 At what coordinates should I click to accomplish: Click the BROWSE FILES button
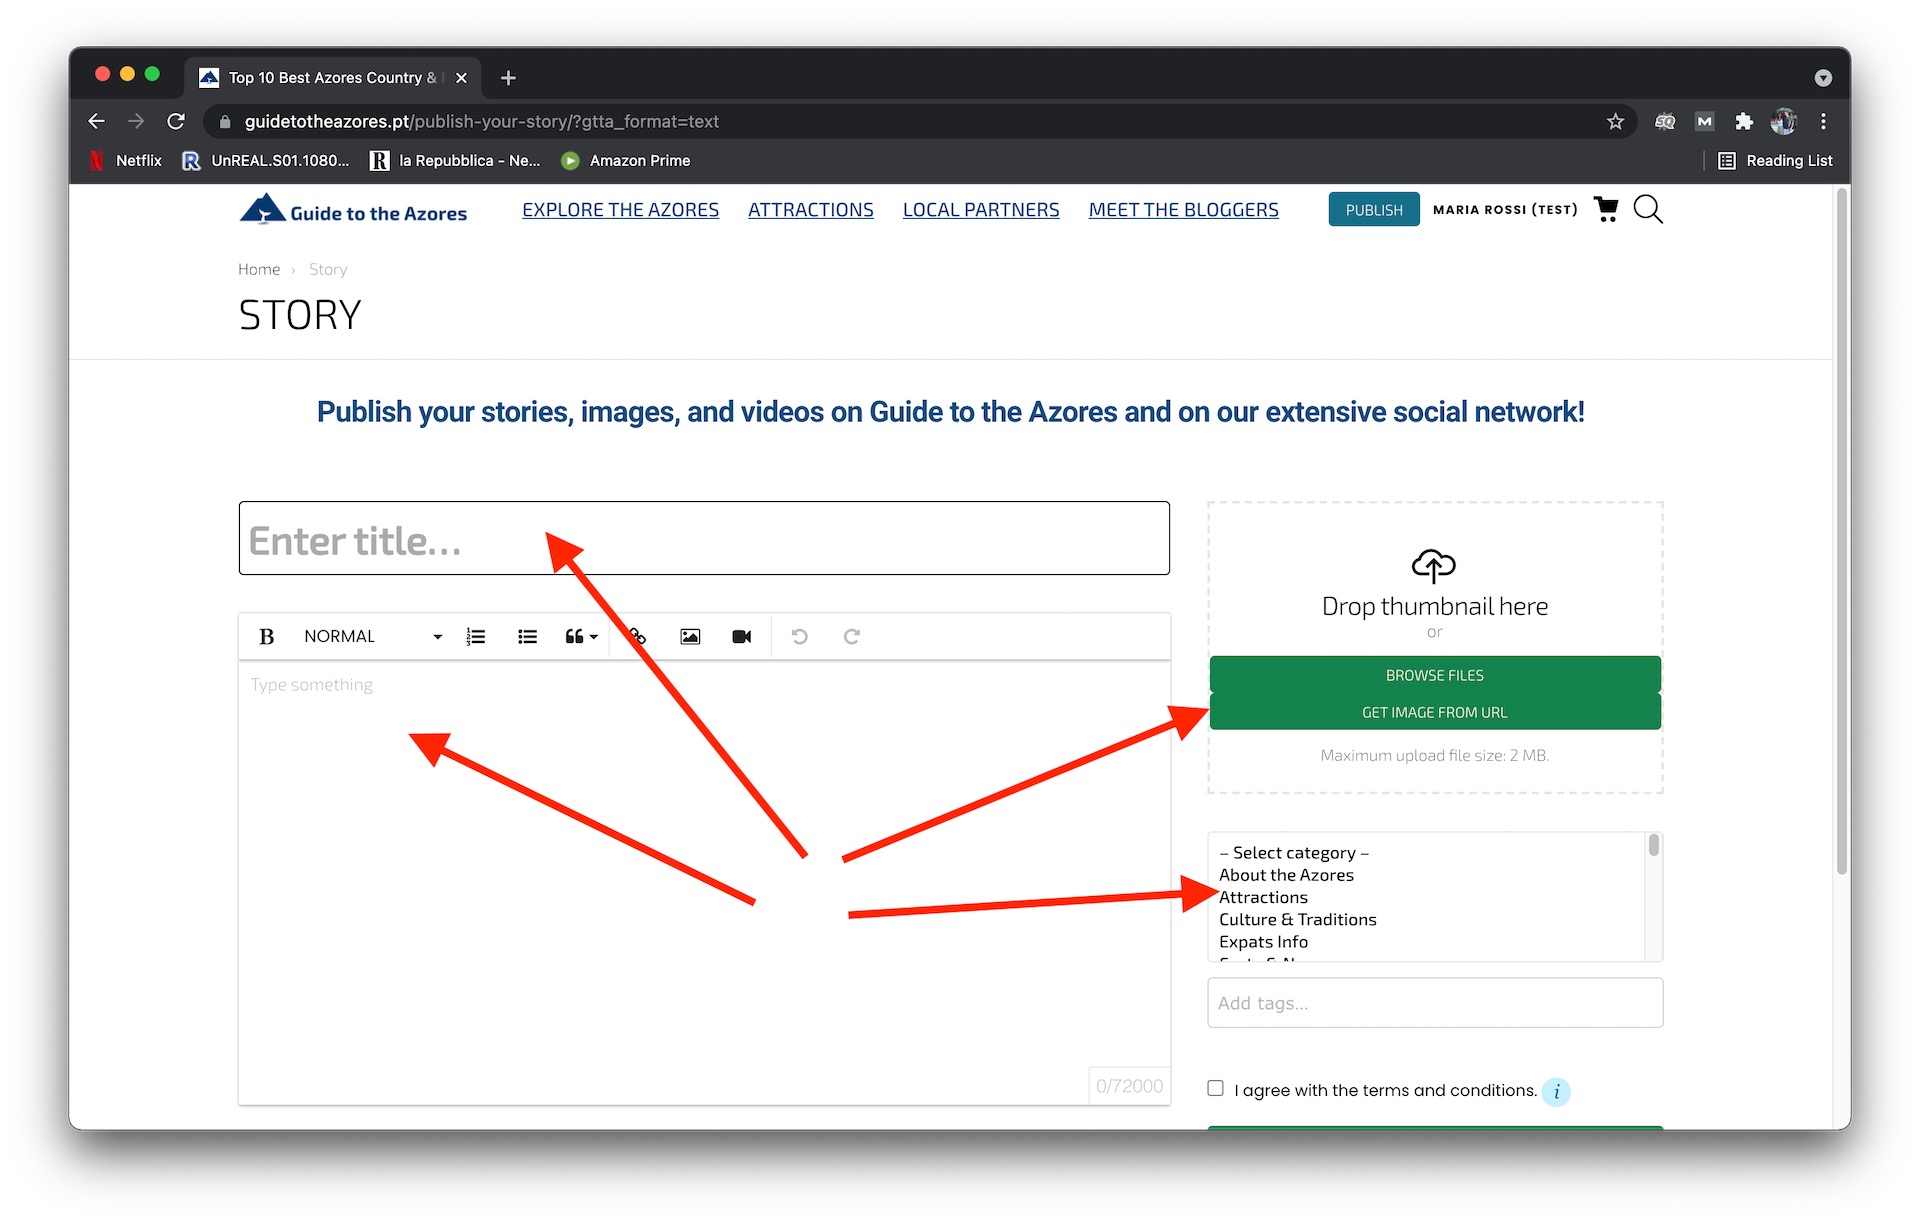[x=1433, y=674]
